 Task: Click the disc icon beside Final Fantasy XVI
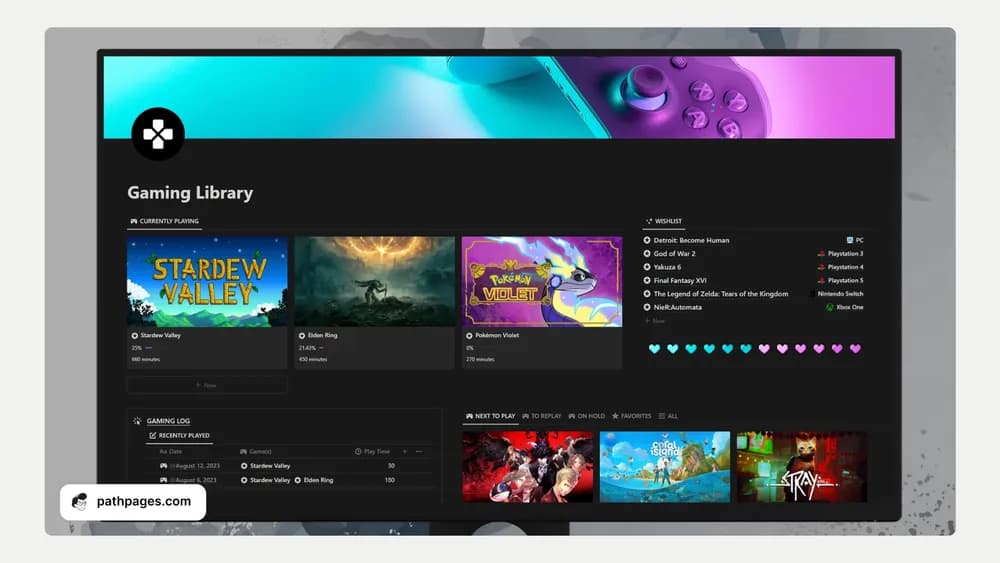point(647,281)
